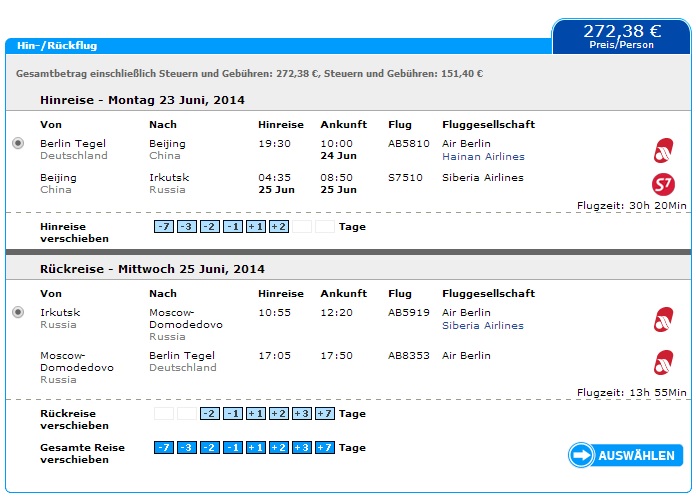Viewport: 696px width, 499px height.
Task: Click the Beijing destination in first outbound row
Action: click(x=167, y=144)
